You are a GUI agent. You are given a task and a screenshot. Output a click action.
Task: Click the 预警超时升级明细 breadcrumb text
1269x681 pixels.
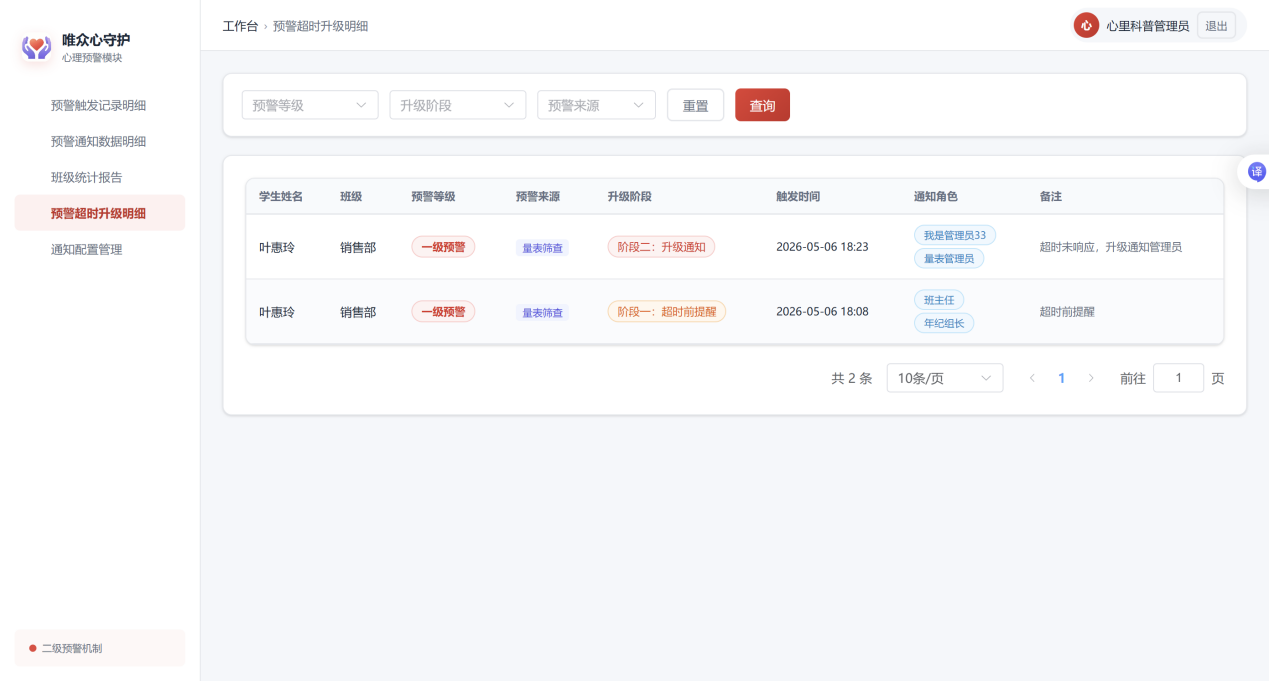(320, 26)
